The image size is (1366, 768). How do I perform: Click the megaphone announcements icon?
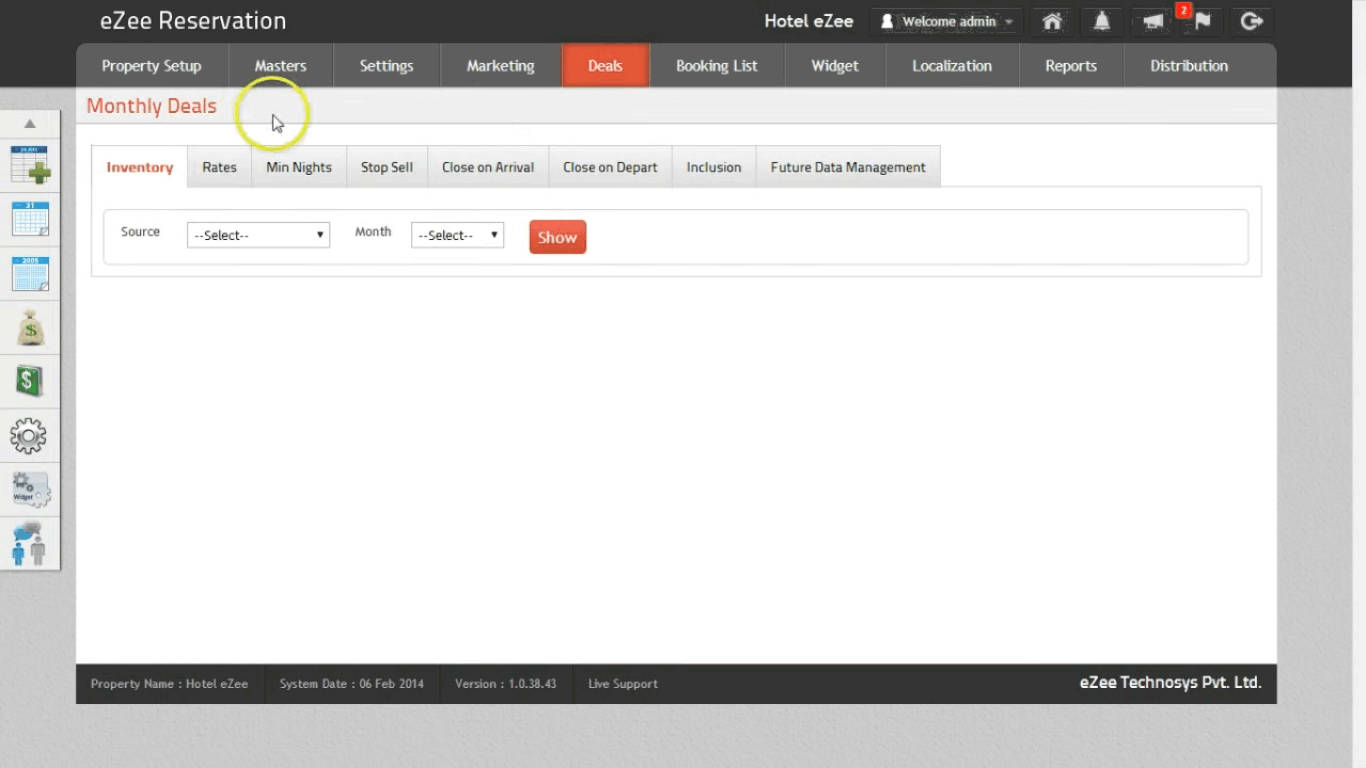(1153, 22)
